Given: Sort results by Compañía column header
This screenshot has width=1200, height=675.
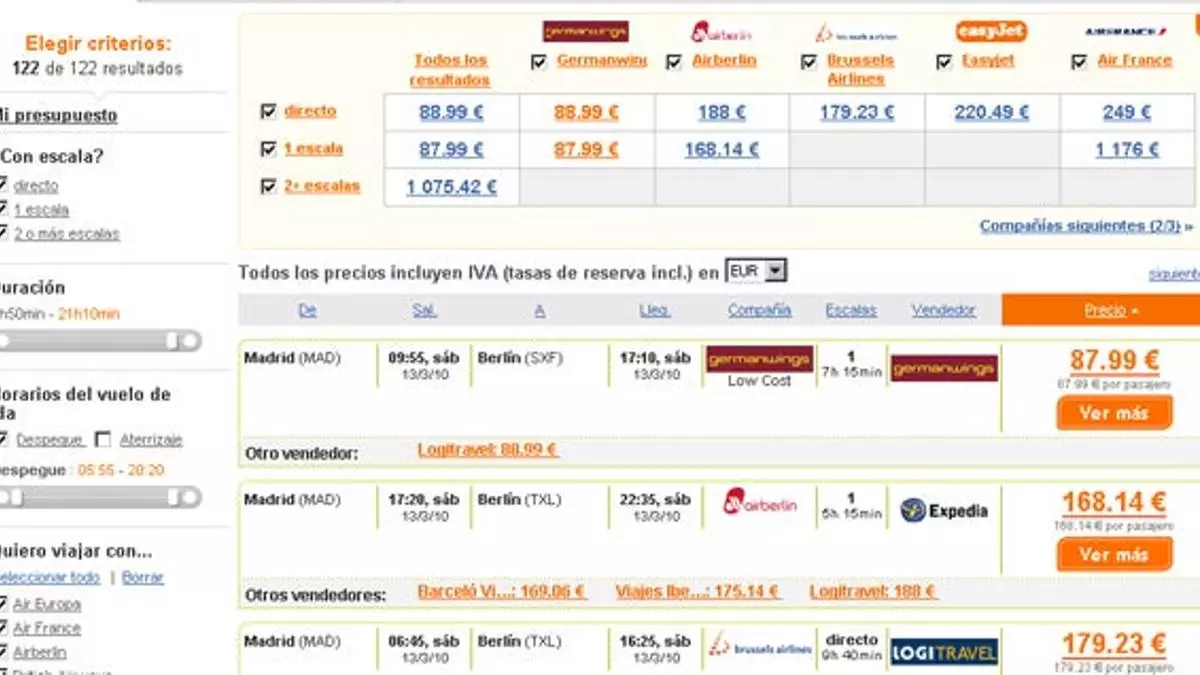Looking at the screenshot, I should point(759,311).
